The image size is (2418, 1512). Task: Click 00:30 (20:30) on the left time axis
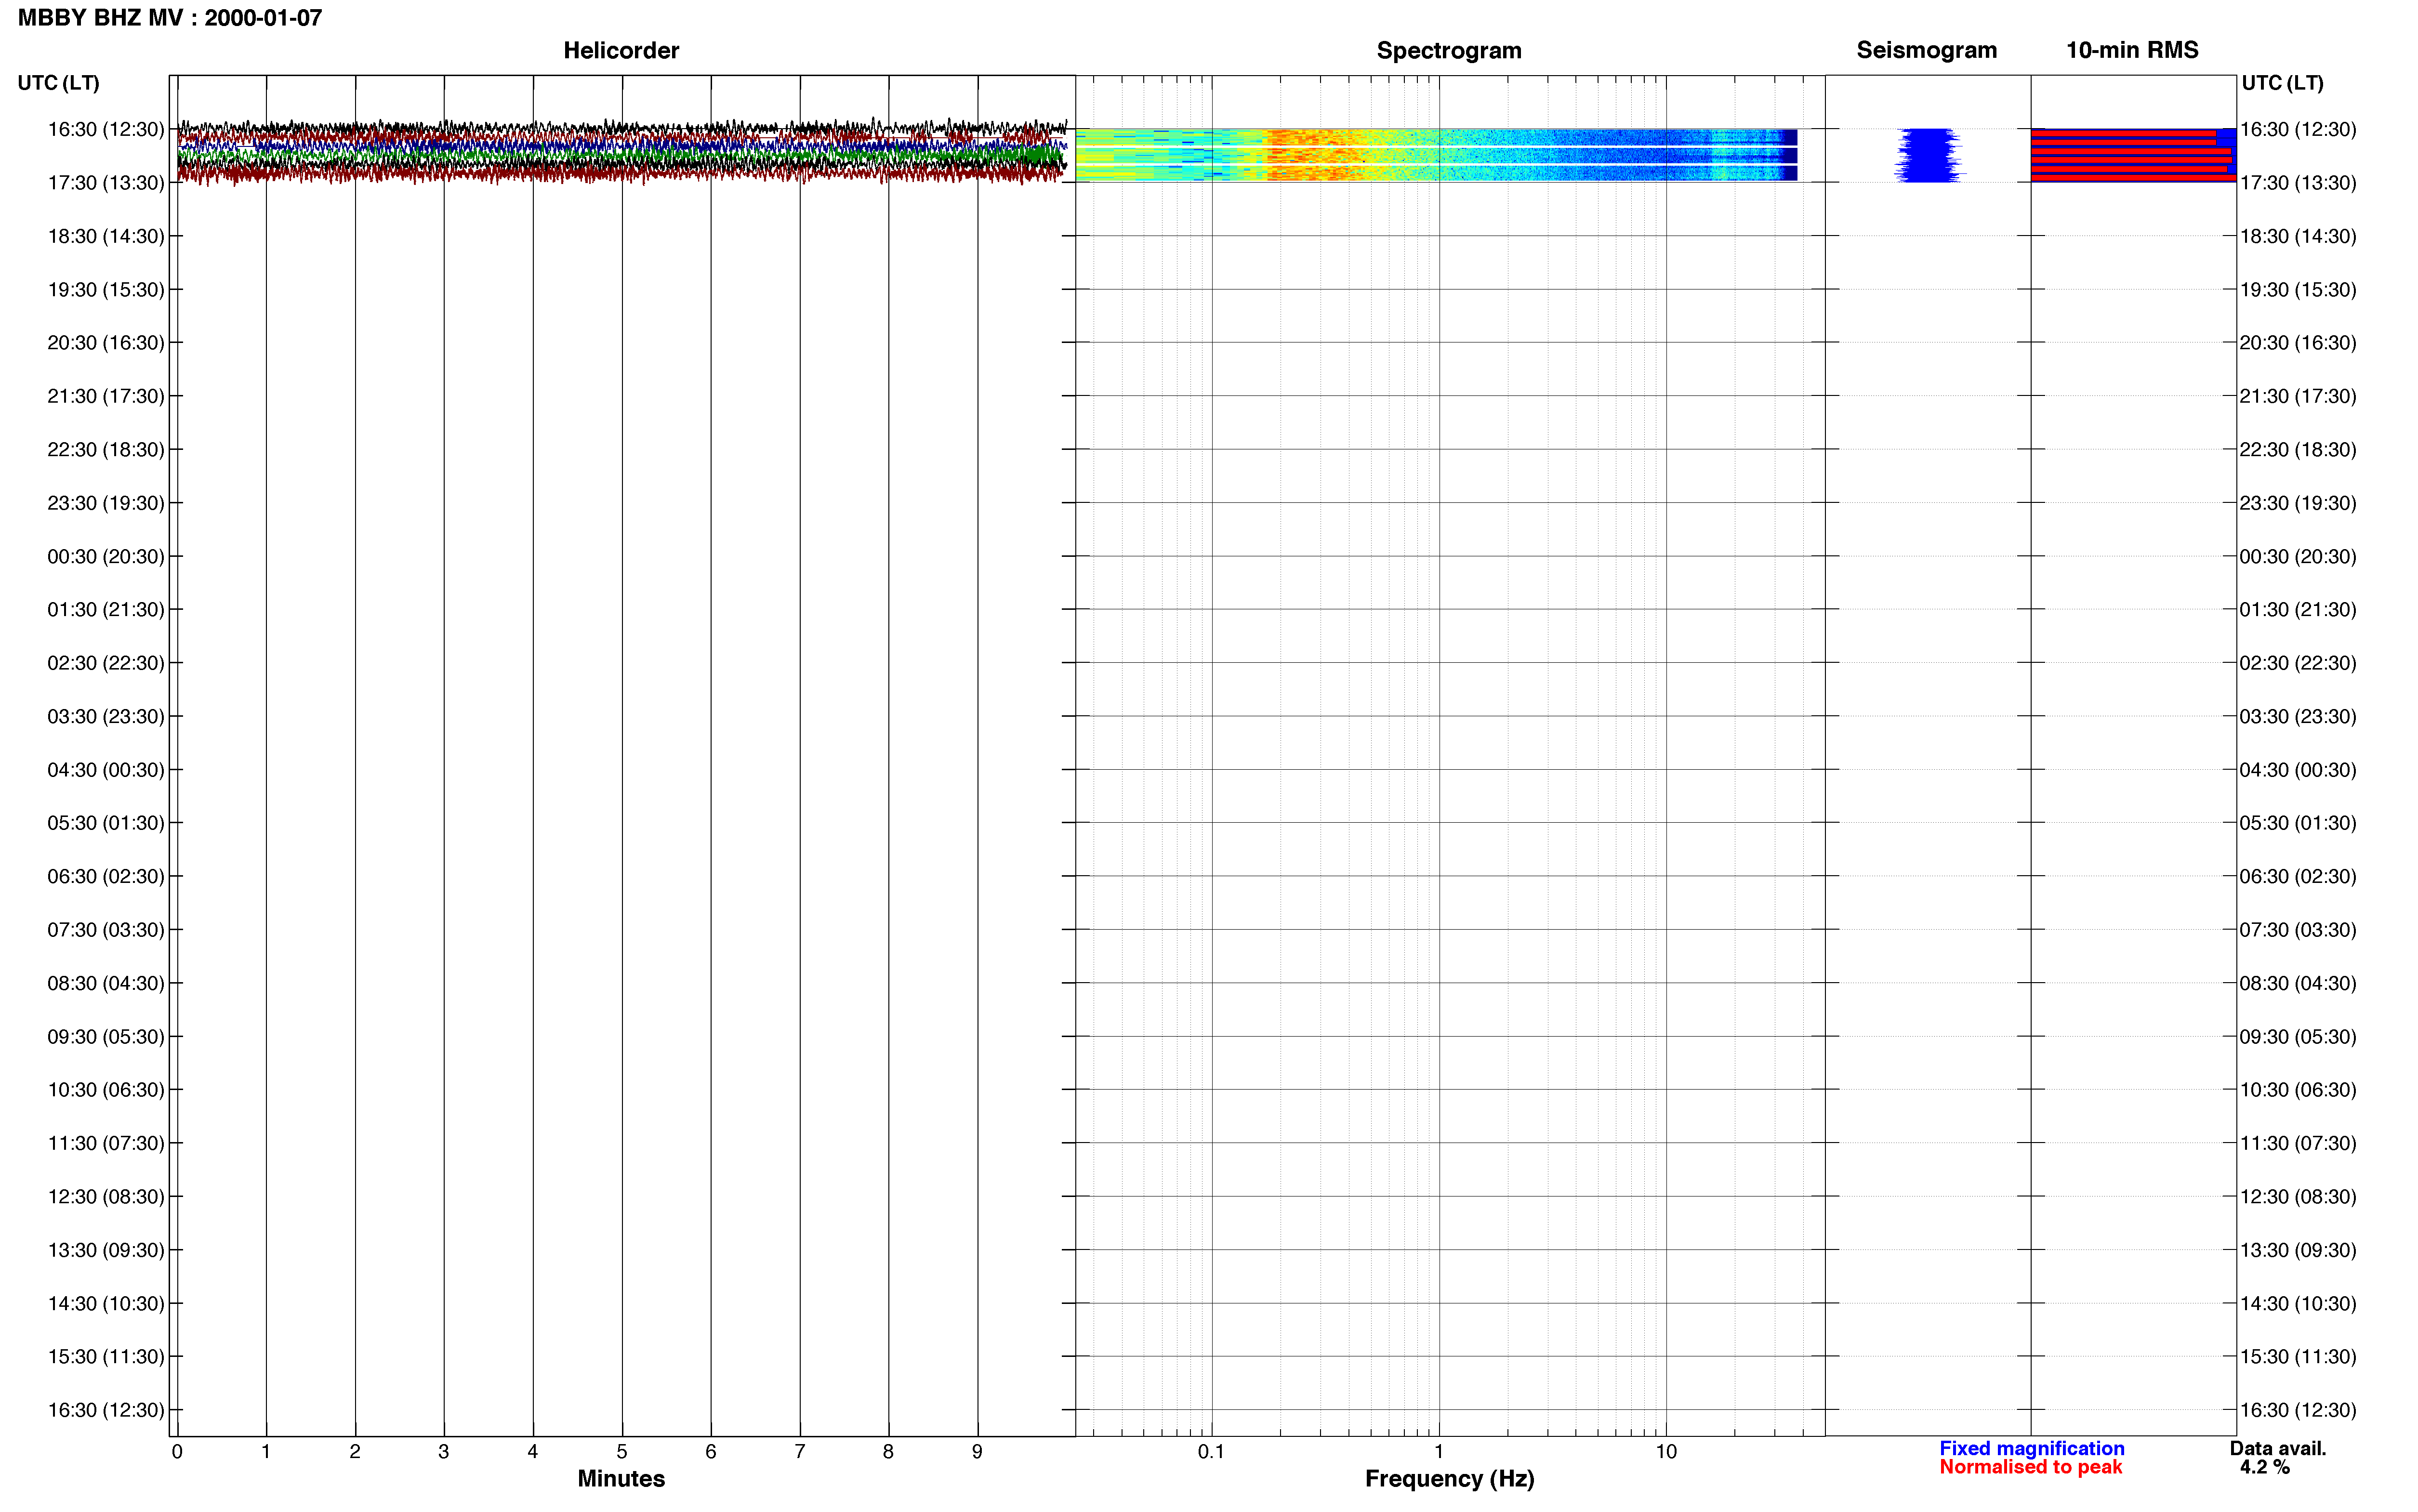point(106,556)
